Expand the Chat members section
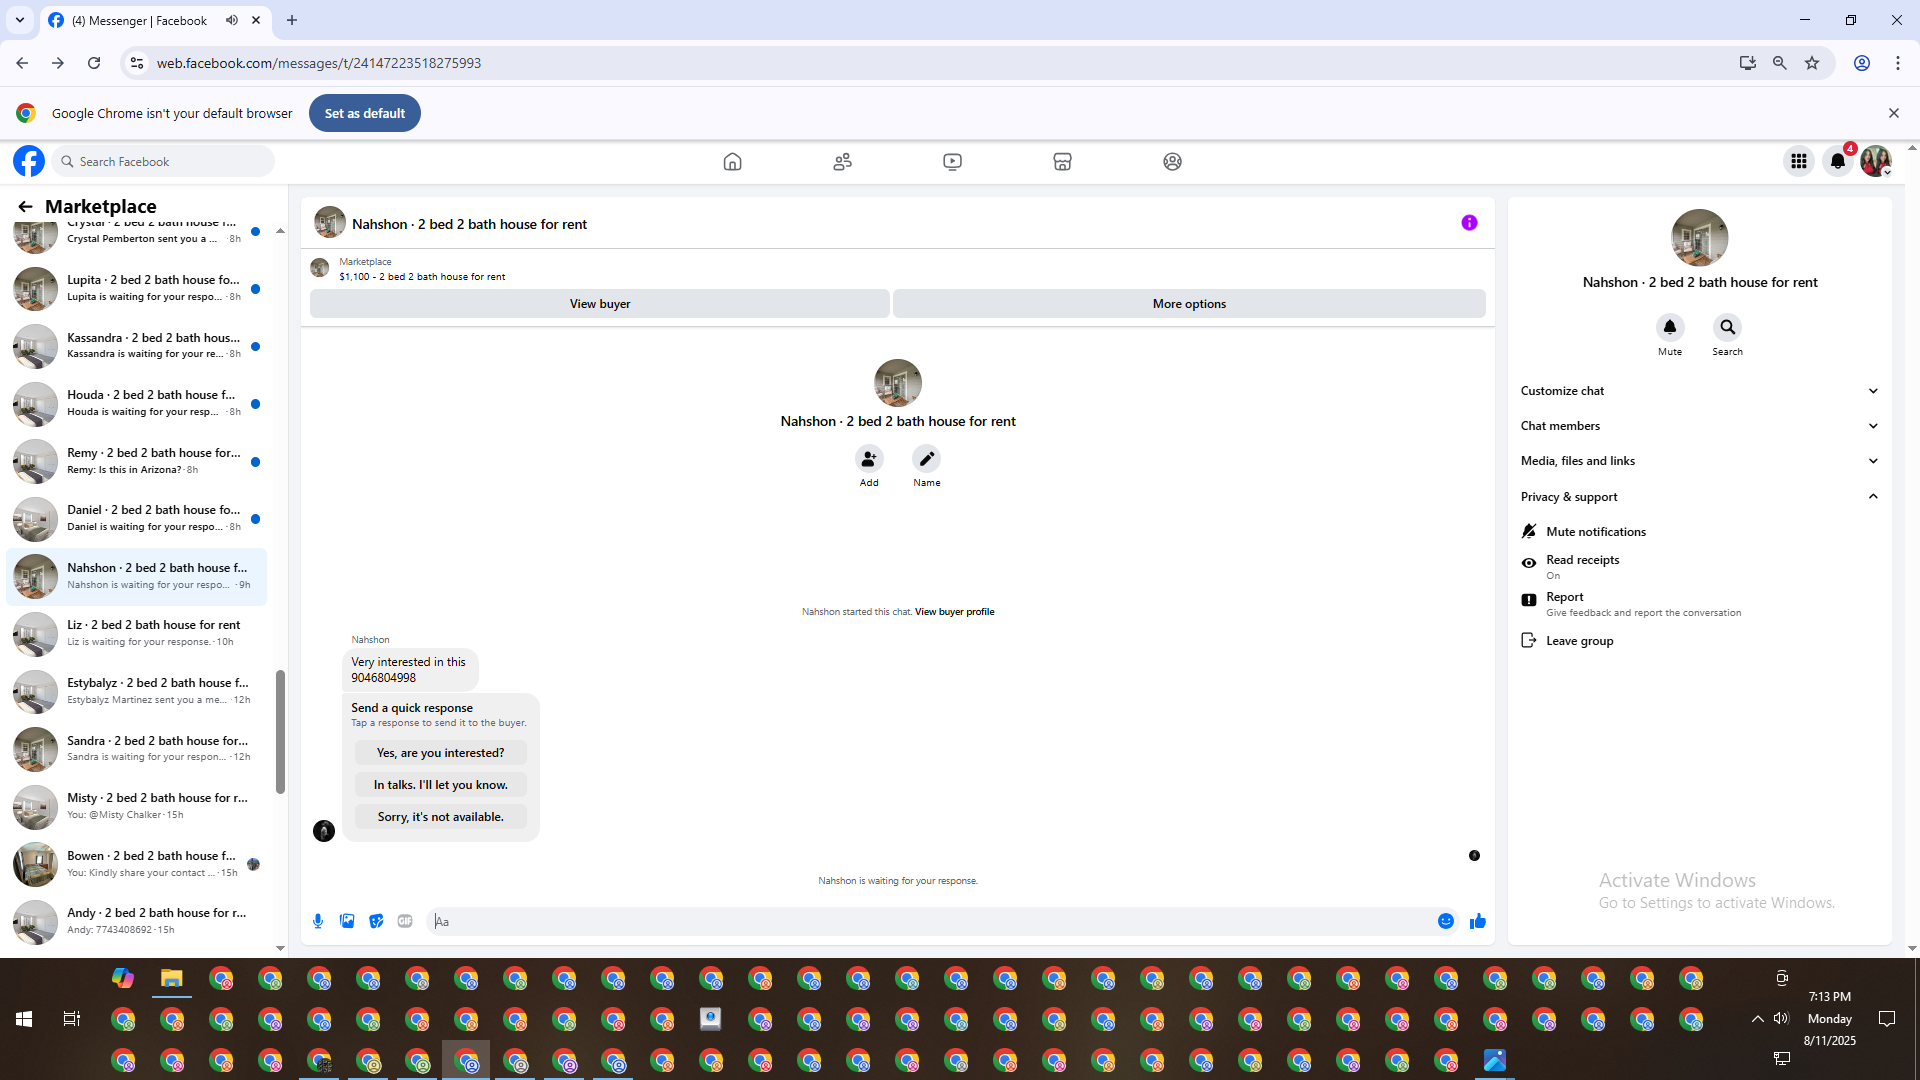1920x1080 pixels. (x=1699, y=426)
